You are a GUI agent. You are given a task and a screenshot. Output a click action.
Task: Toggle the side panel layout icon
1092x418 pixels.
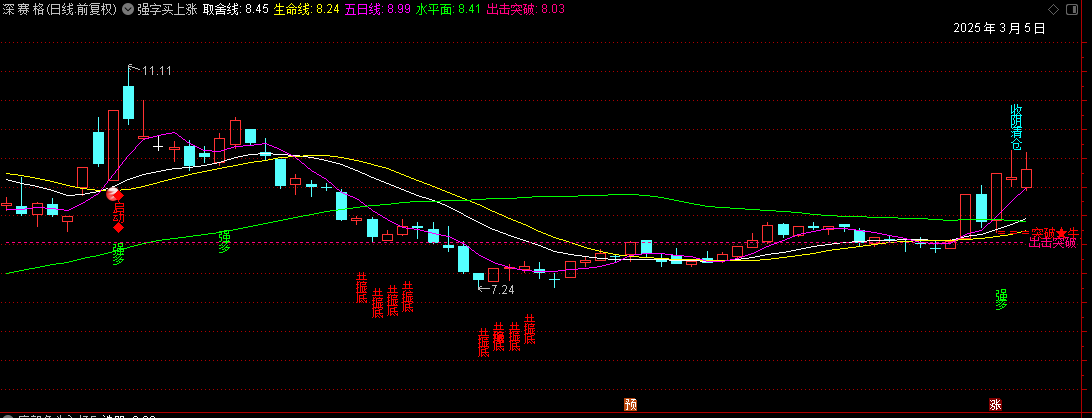(x=1073, y=9)
